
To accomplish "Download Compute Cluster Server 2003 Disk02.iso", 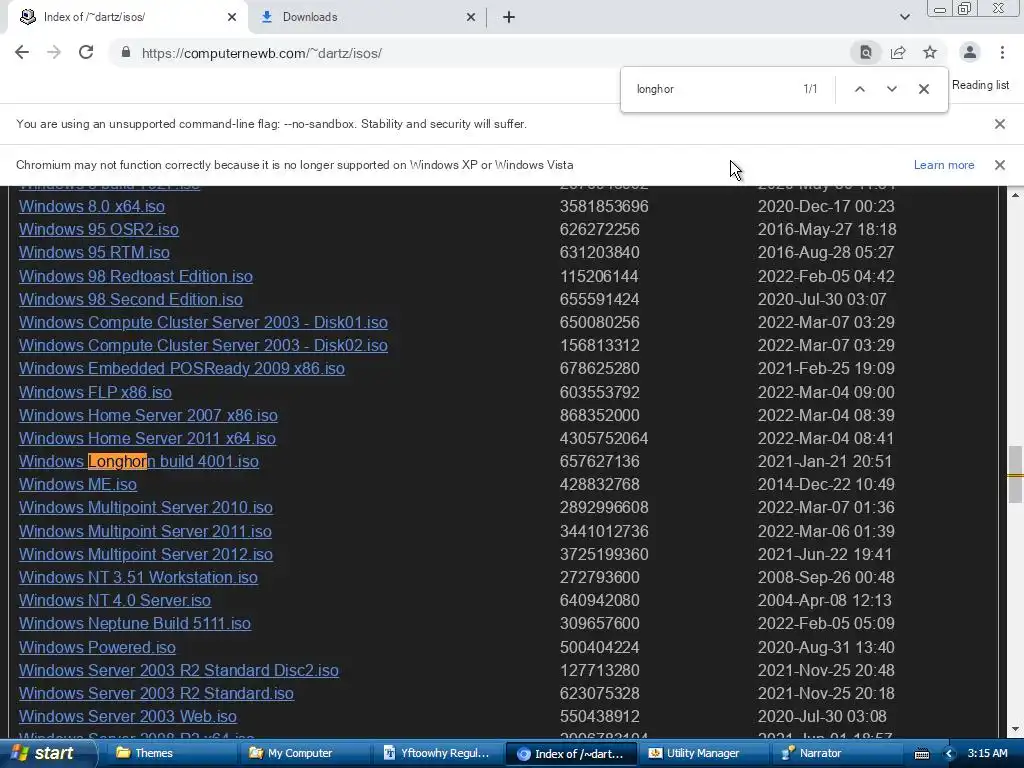I will tap(203, 345).
